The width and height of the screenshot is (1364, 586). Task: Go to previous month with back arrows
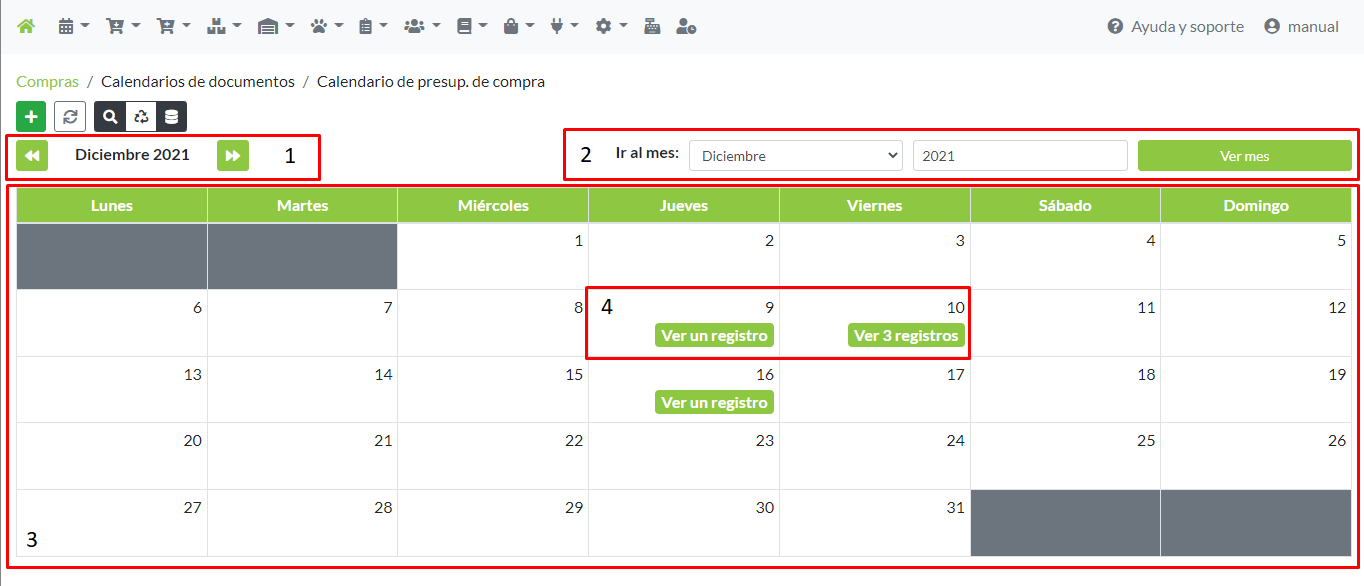32,156
